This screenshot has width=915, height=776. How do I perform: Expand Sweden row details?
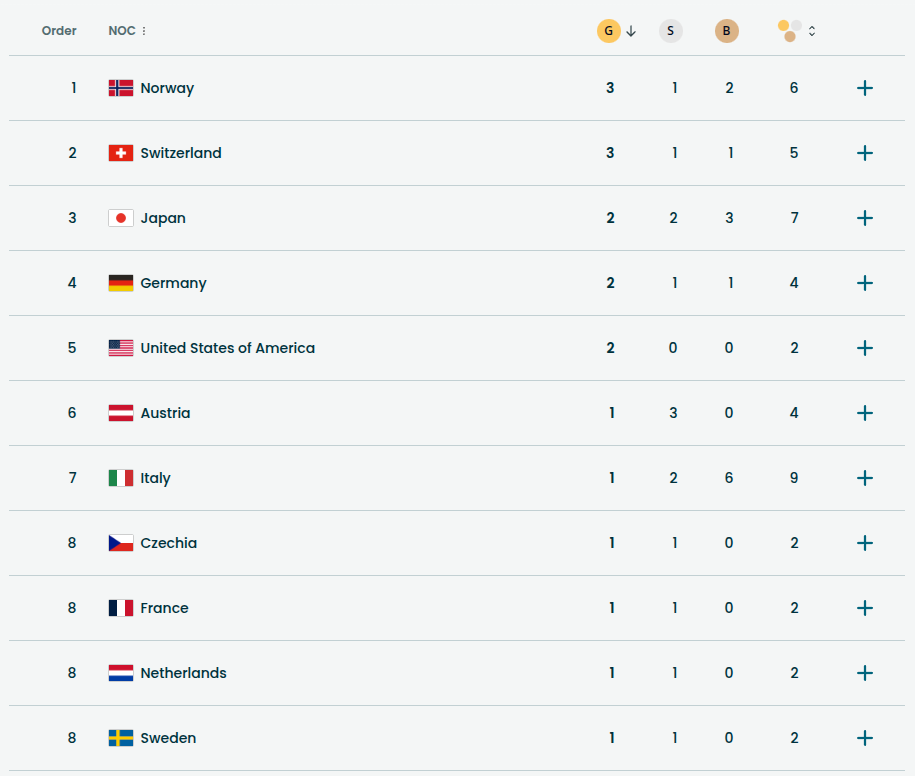[865, 738]
